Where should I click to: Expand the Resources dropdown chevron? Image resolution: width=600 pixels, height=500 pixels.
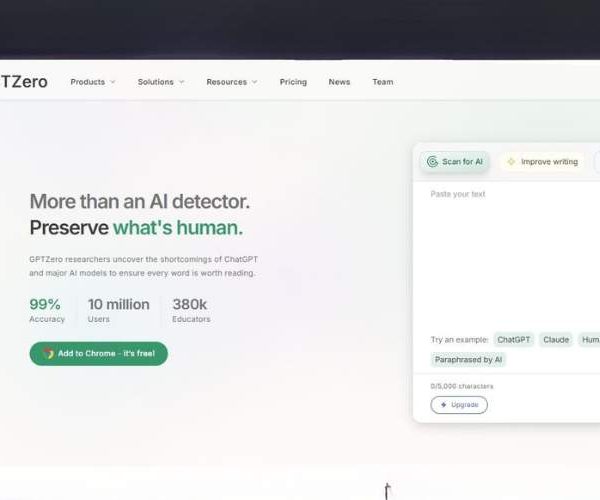(254, 82)
